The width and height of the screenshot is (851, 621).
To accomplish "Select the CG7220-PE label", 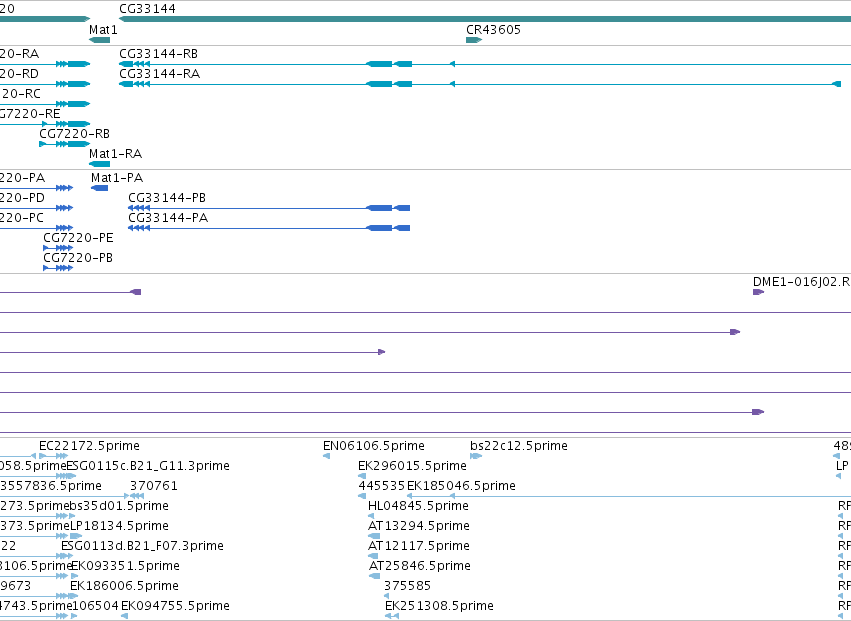I will click(78, 238).
